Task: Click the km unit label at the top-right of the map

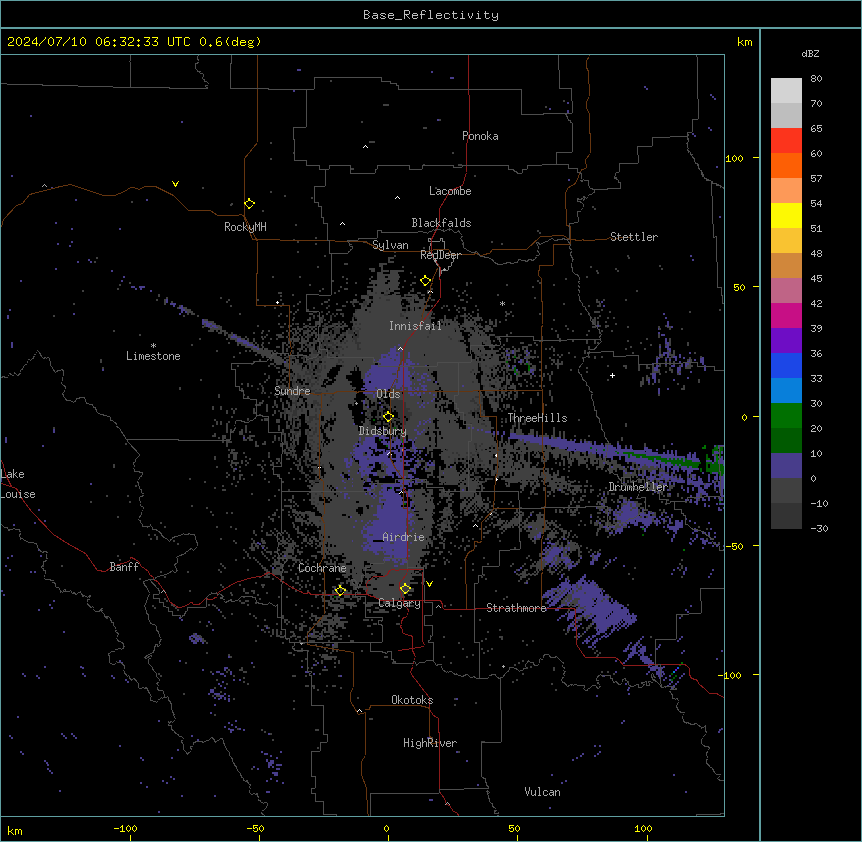Action: click(744, 42)
